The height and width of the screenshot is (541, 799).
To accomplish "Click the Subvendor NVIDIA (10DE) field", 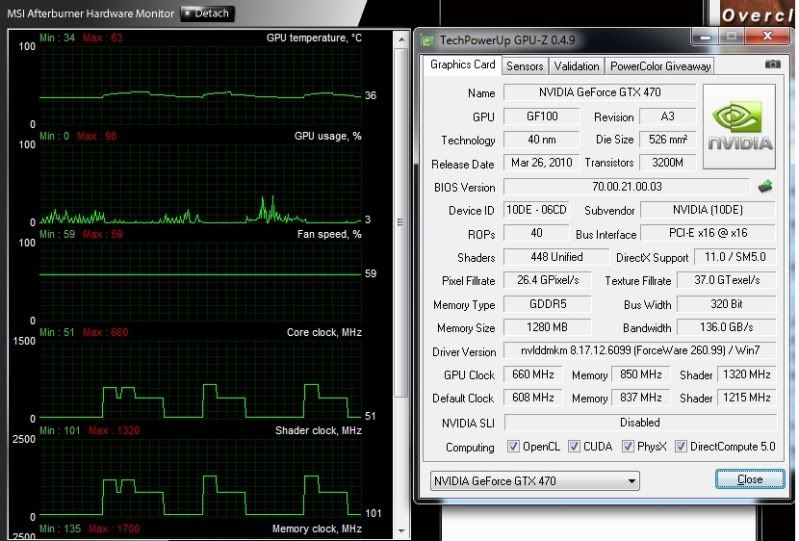I will [708, 210].
